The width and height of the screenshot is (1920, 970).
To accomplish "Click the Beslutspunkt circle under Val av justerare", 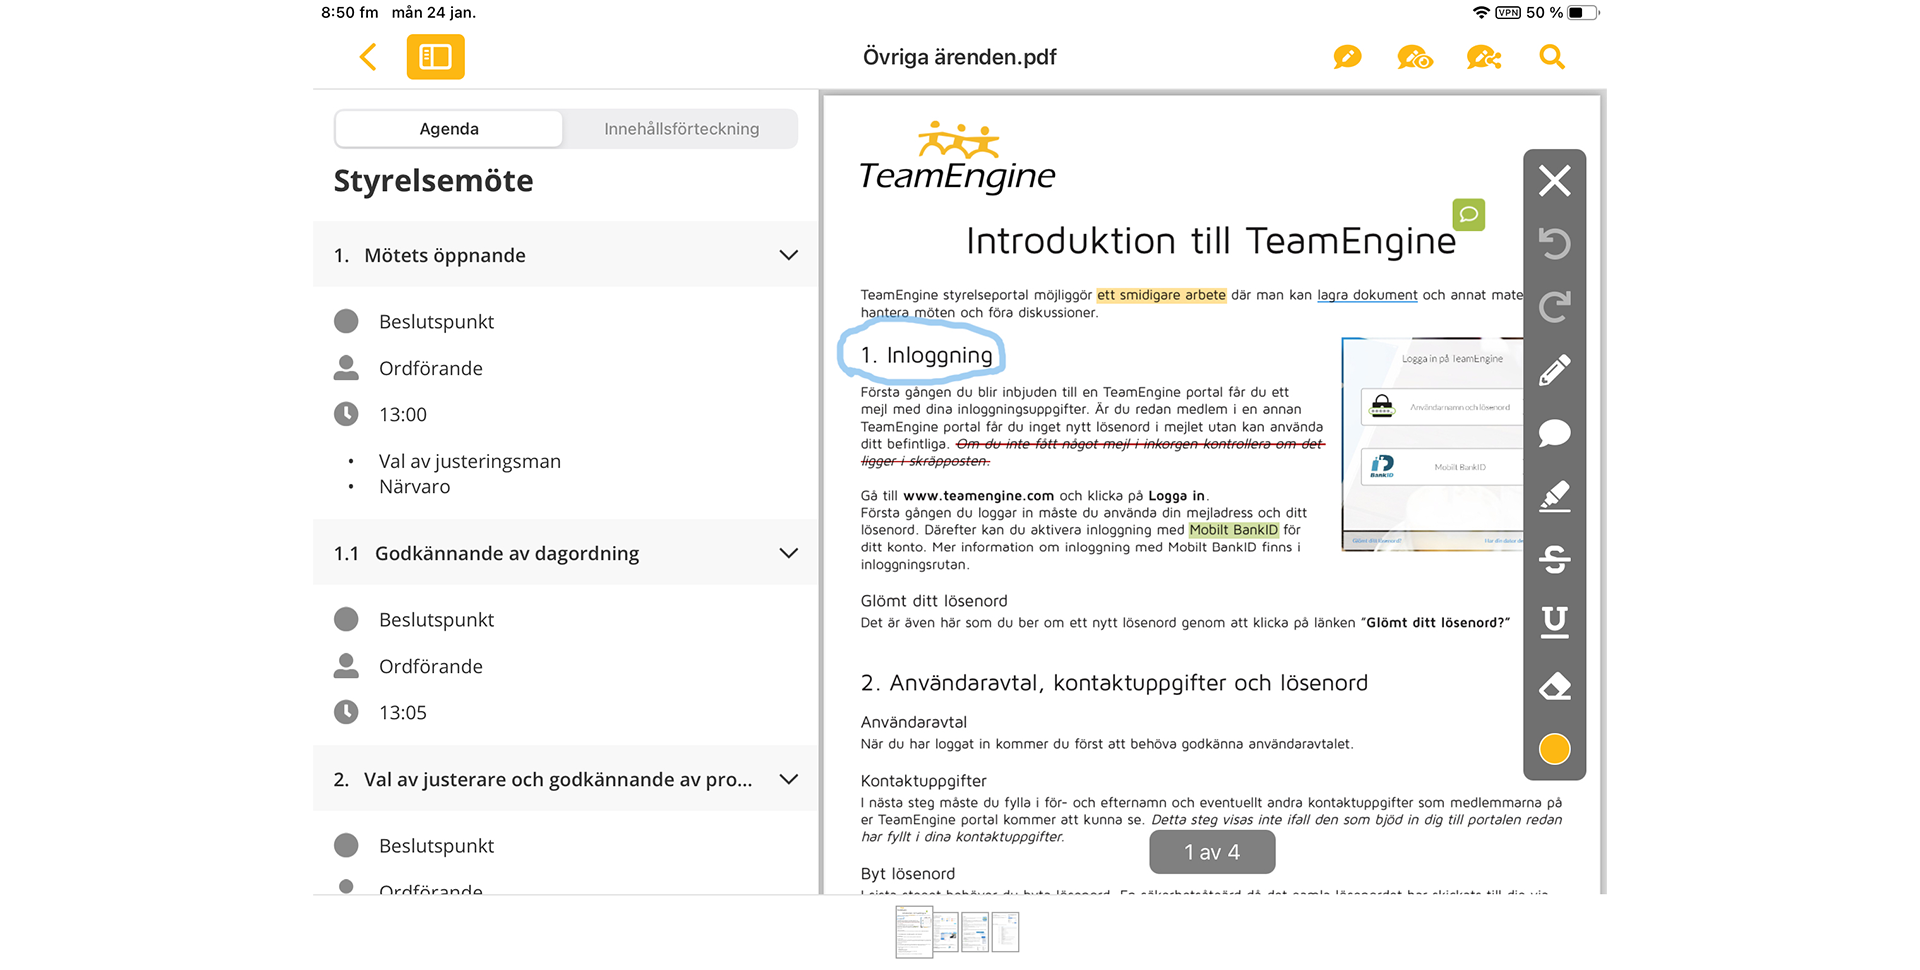I will 346,845.
